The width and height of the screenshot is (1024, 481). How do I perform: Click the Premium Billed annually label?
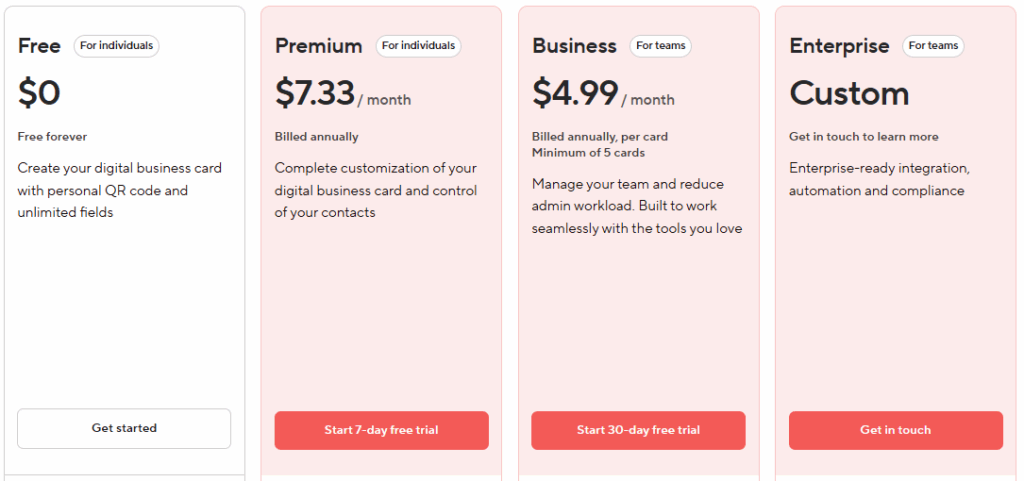pos(316,136)
